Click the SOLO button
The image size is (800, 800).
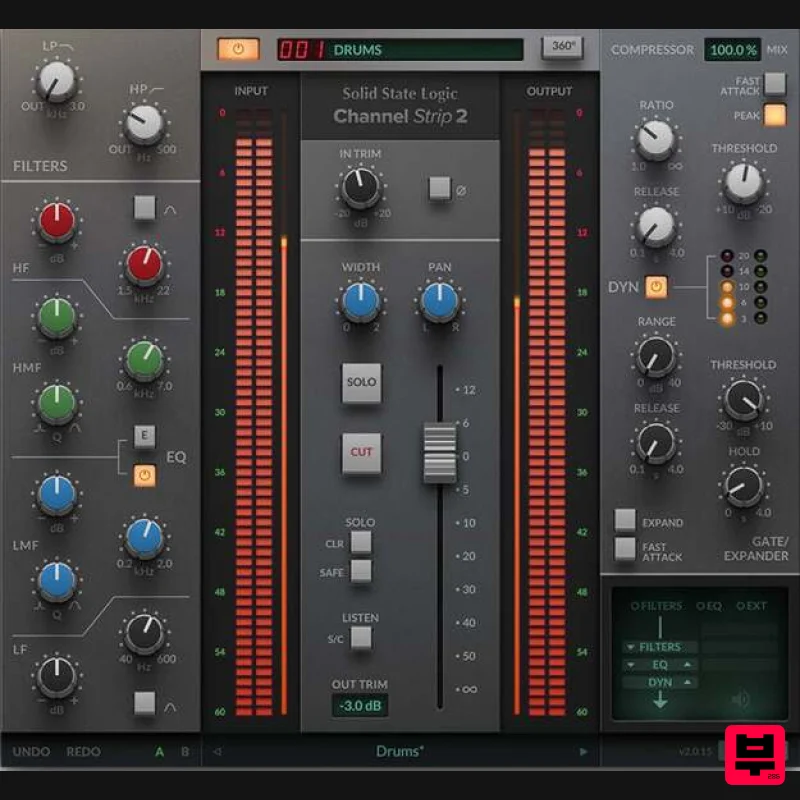pos(361,383)
